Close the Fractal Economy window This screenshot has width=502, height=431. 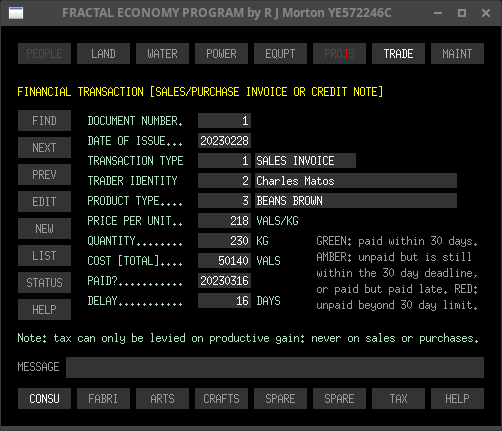[x=486, y=13]
